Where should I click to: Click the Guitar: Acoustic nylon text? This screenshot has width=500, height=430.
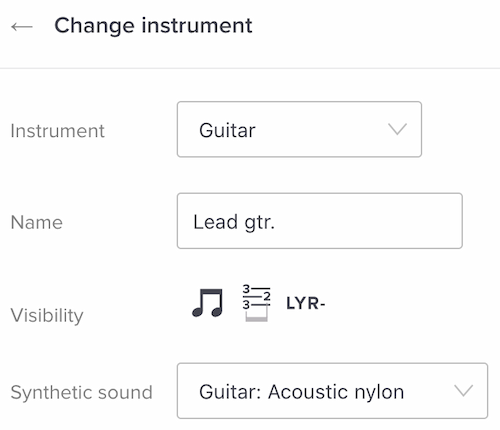(x=302, y=392)
